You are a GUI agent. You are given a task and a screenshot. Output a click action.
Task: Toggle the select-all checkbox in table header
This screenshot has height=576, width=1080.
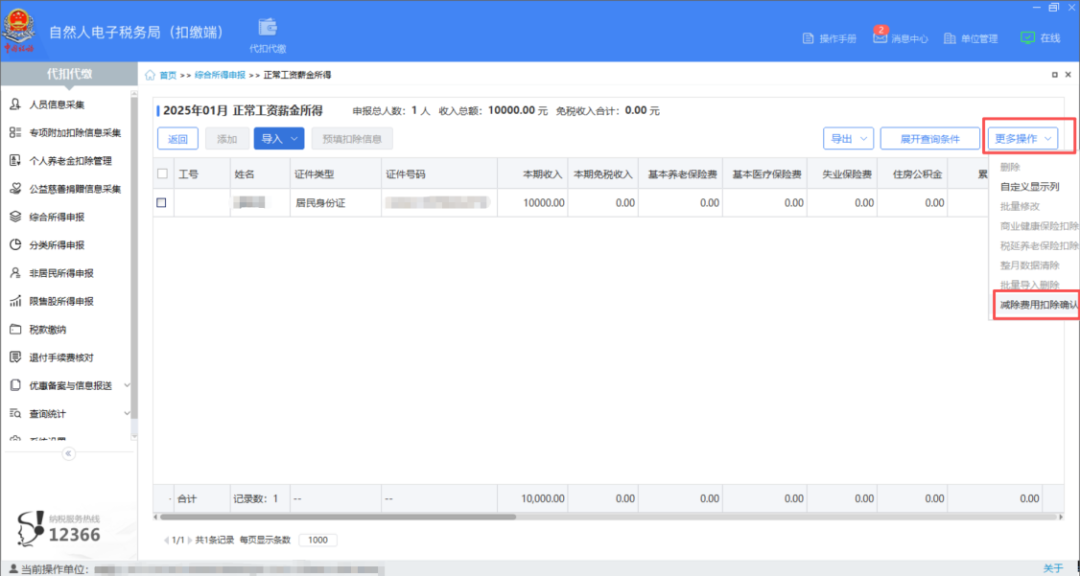point(162,174)
